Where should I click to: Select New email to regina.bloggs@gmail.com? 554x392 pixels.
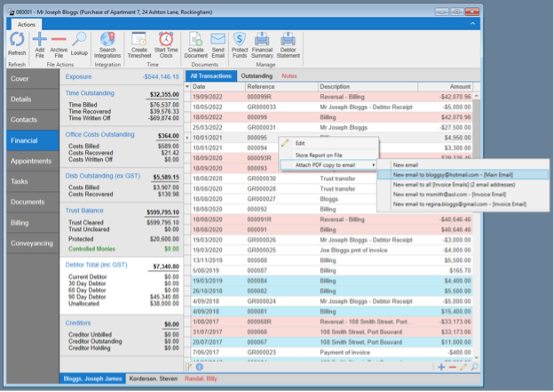pos(463,204)
